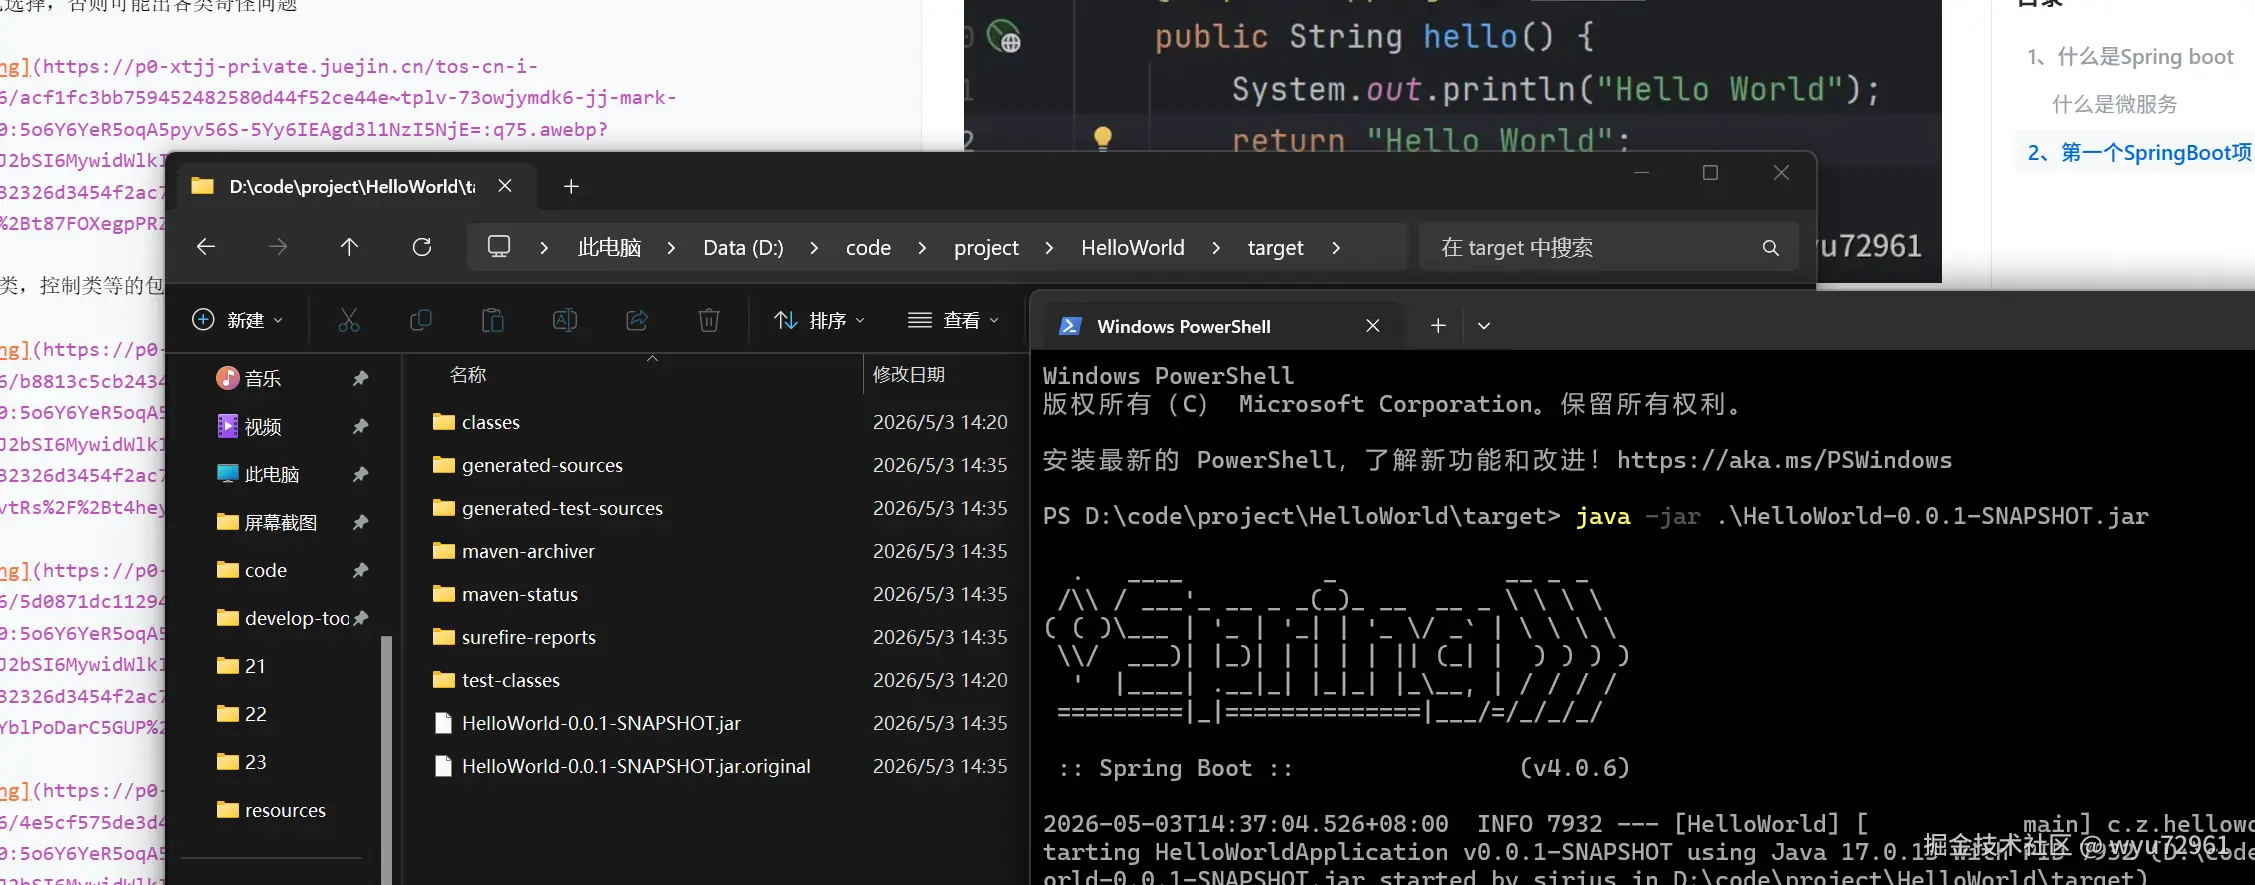Screen dimensions: 2255x885
Task: Open the 查看 view dropdown
Action: [x=953, y=320]
